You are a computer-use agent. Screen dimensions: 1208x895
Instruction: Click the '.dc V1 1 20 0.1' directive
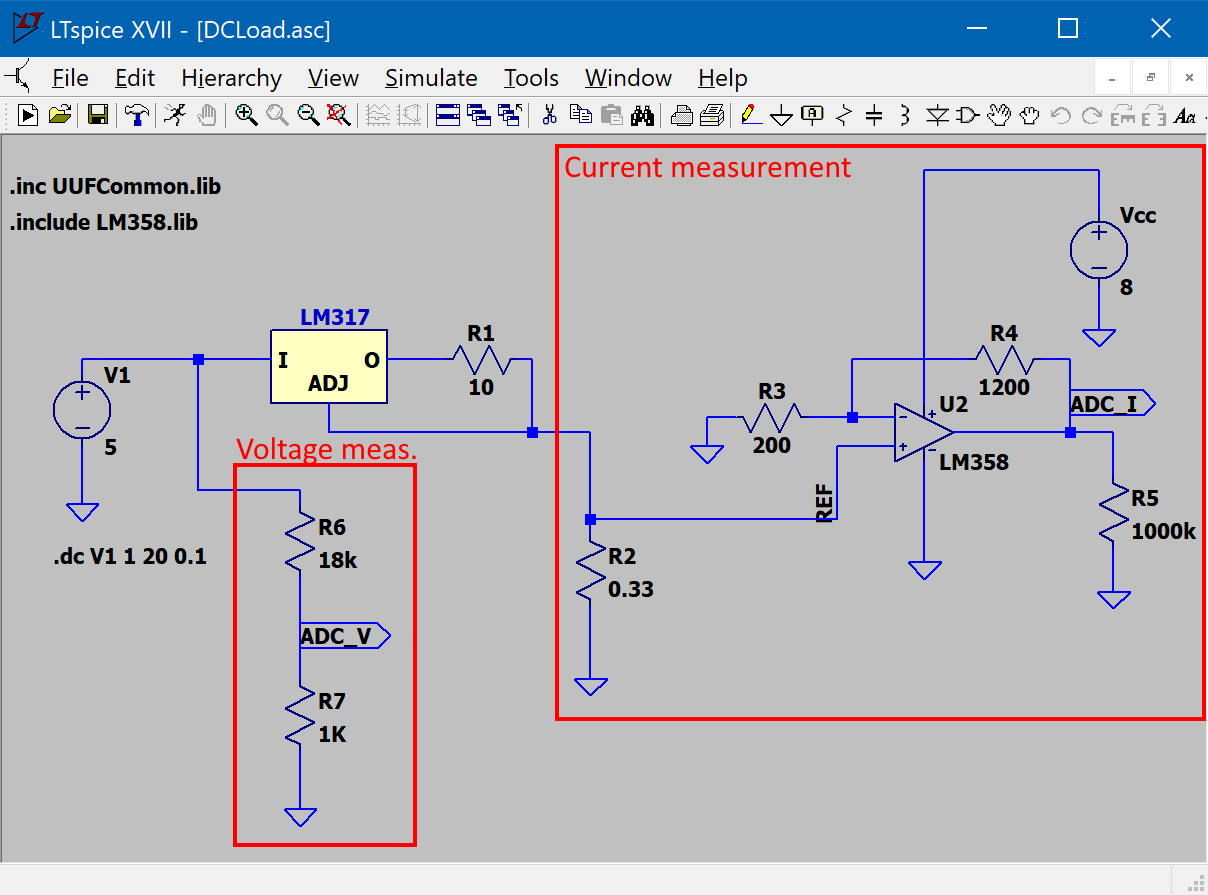pyautogui.click(x=130, y=556)
